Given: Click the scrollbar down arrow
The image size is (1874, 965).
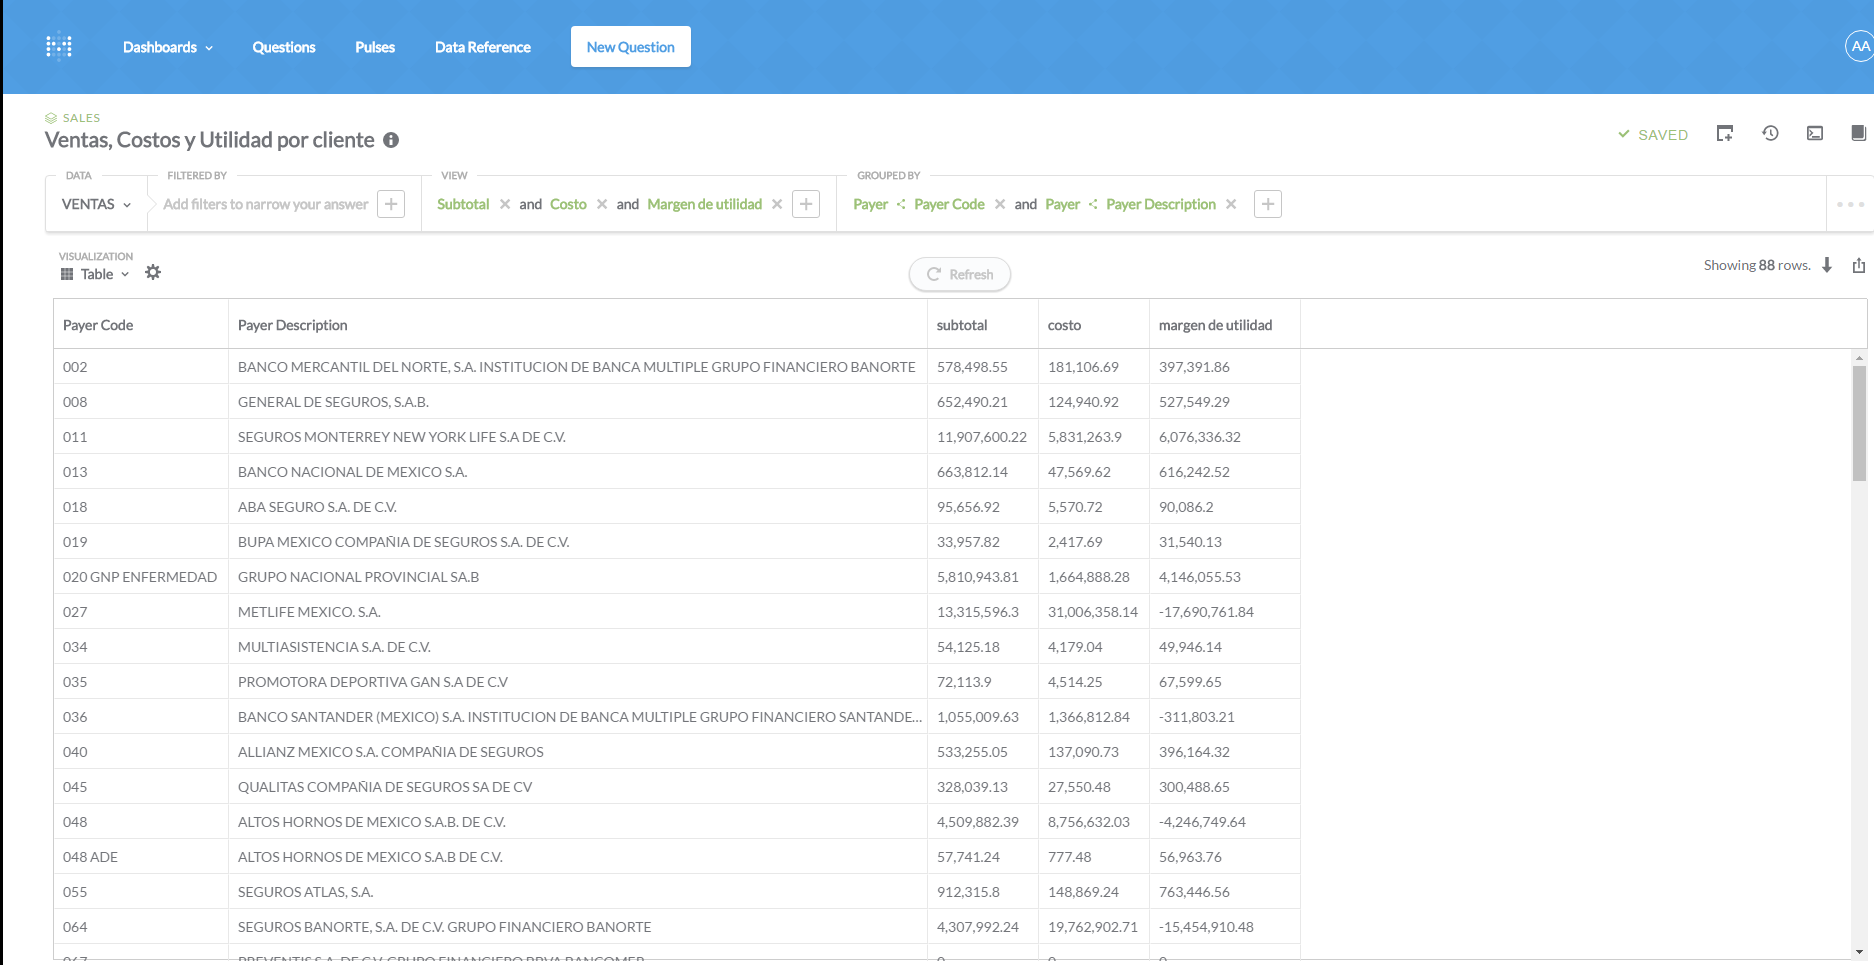Looking at the screenshot, I should (1859, 953).
